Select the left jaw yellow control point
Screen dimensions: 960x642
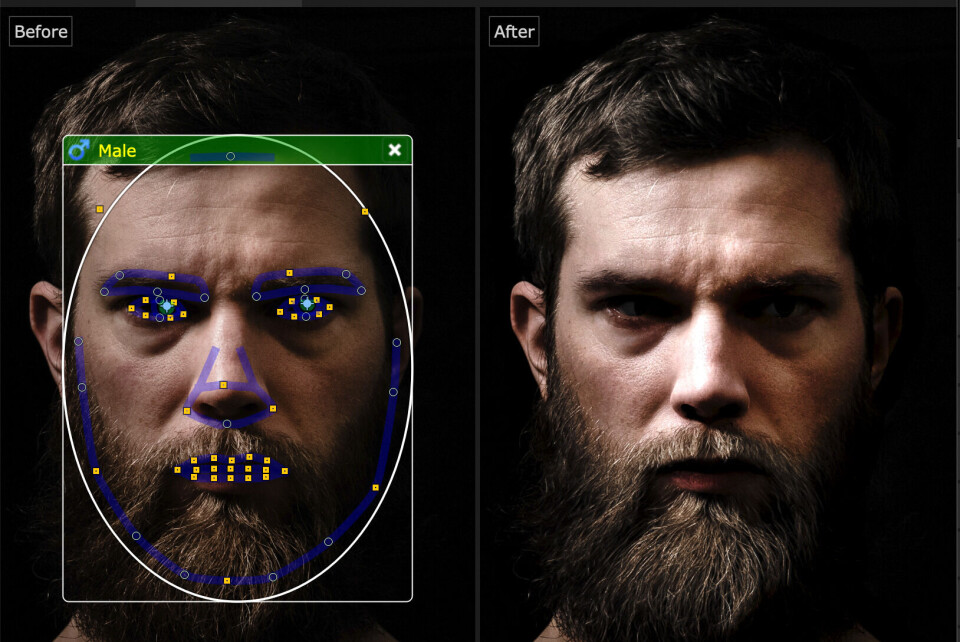pyautogui.click(x=96, y=471)
